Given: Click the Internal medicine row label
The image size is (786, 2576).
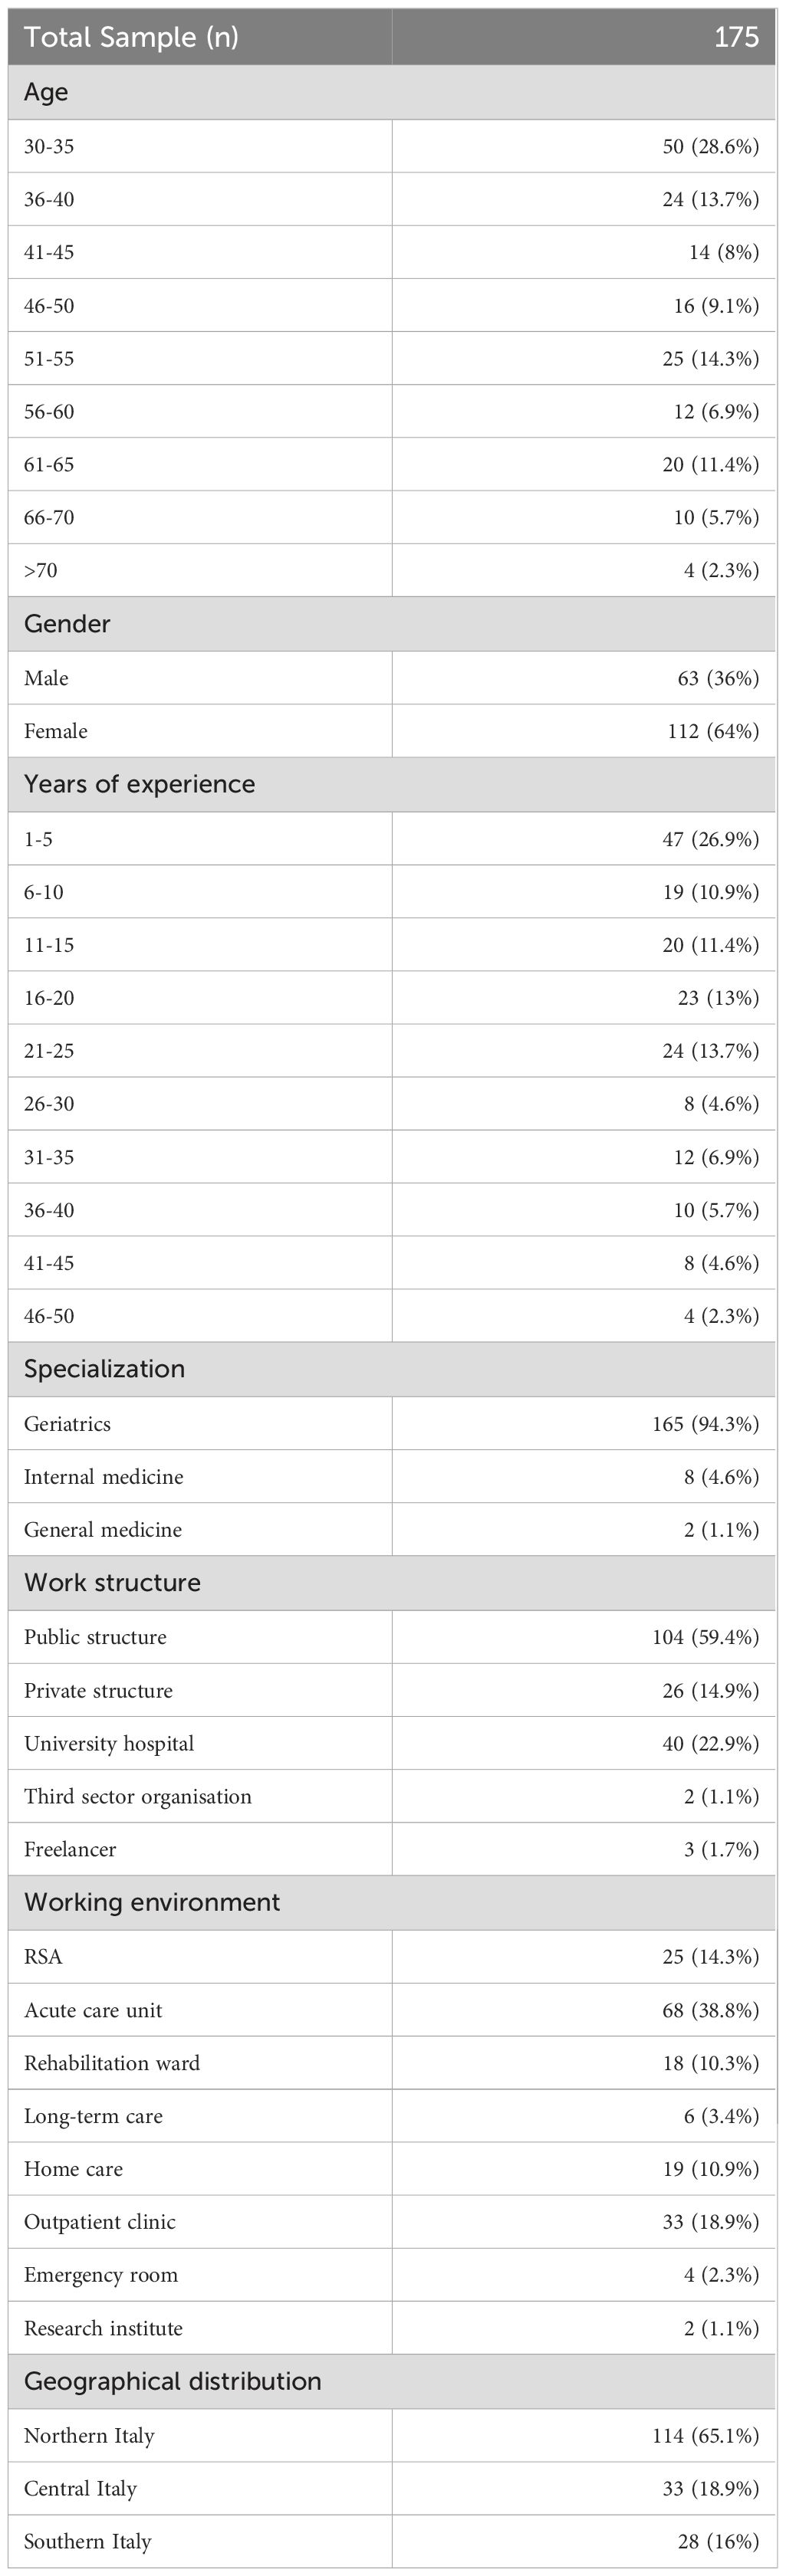Looking at the screenshot, I should [x=103, y=1477].
